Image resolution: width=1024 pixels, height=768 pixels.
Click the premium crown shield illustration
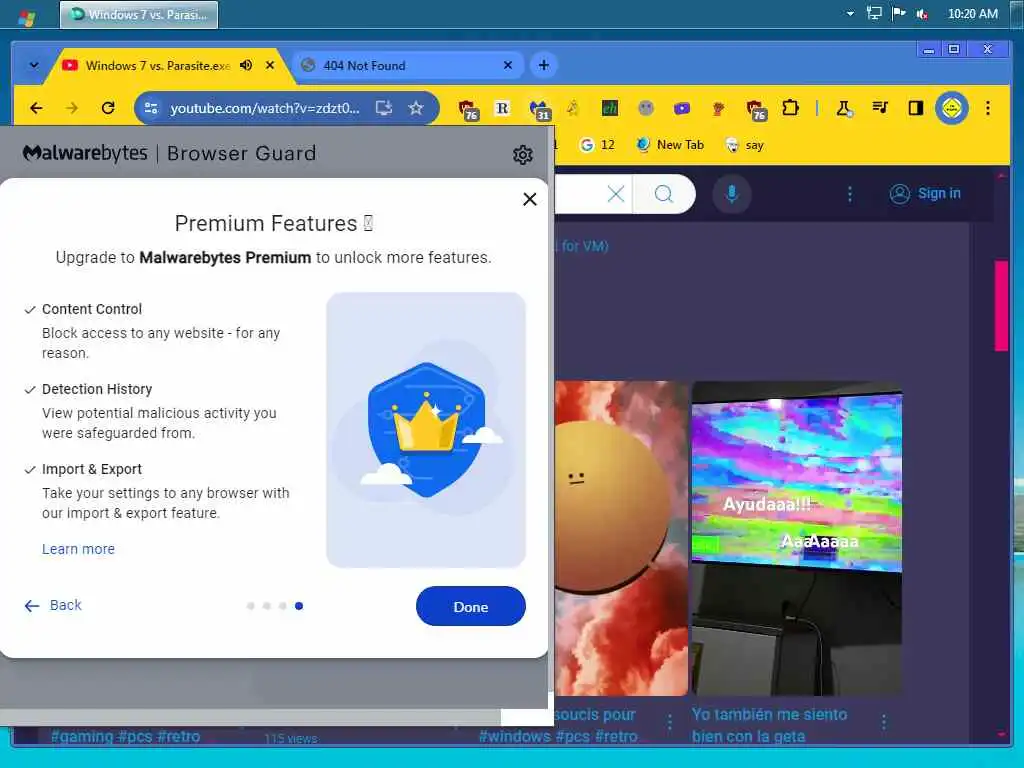pyautogui.click(x=426, y=430)
